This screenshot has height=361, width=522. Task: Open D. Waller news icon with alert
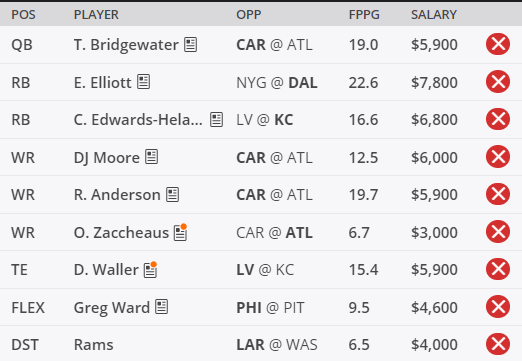(150, 269)
